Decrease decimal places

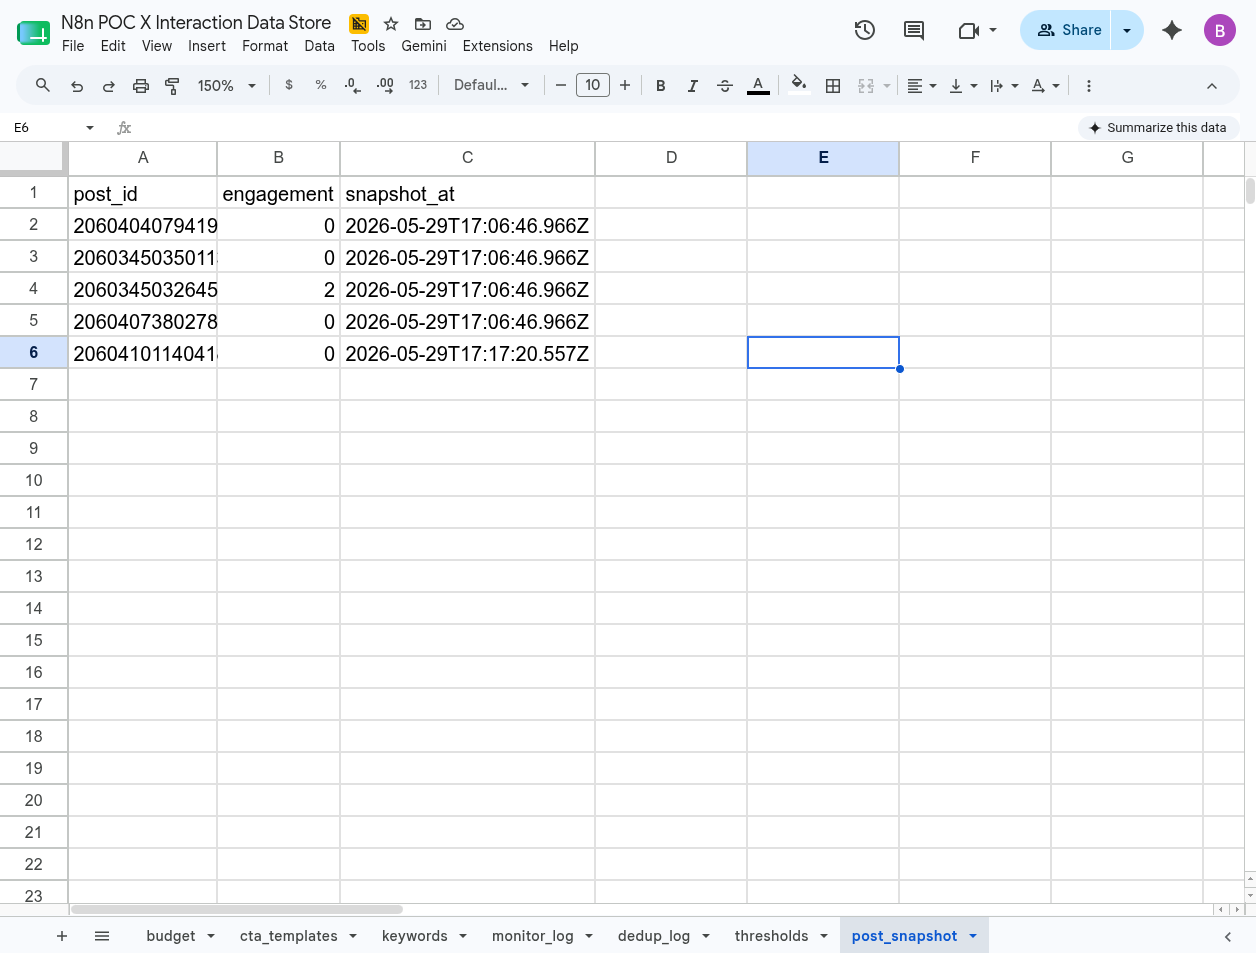[352, 86]
